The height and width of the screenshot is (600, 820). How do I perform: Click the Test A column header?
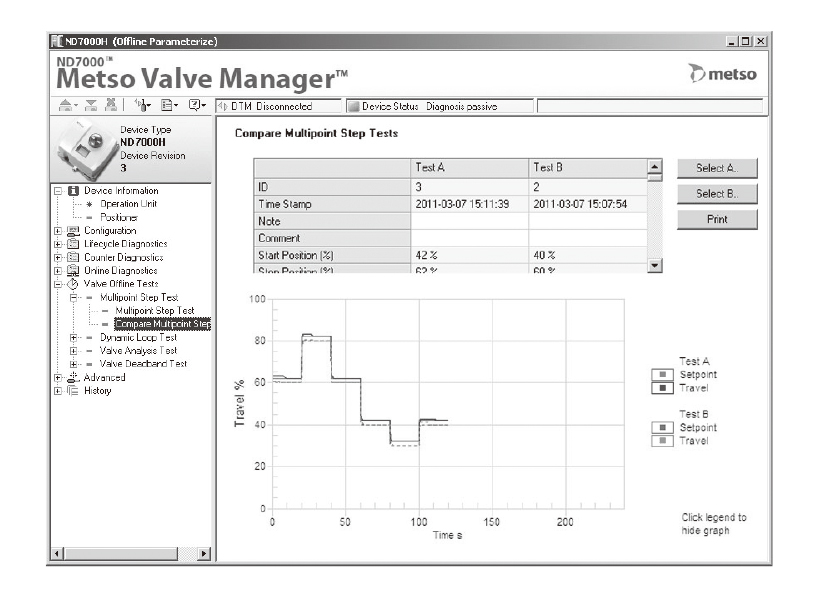click(469, 168)
